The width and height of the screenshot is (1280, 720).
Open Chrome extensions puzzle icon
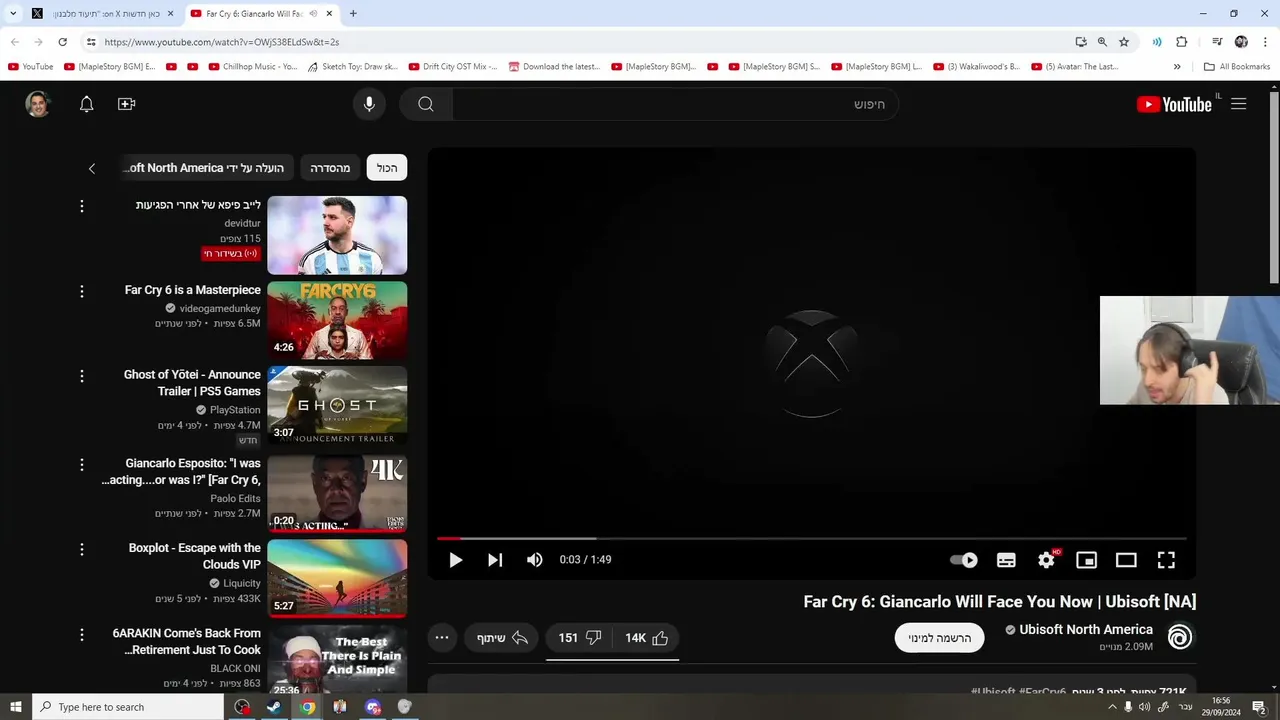pos(1181,42)
